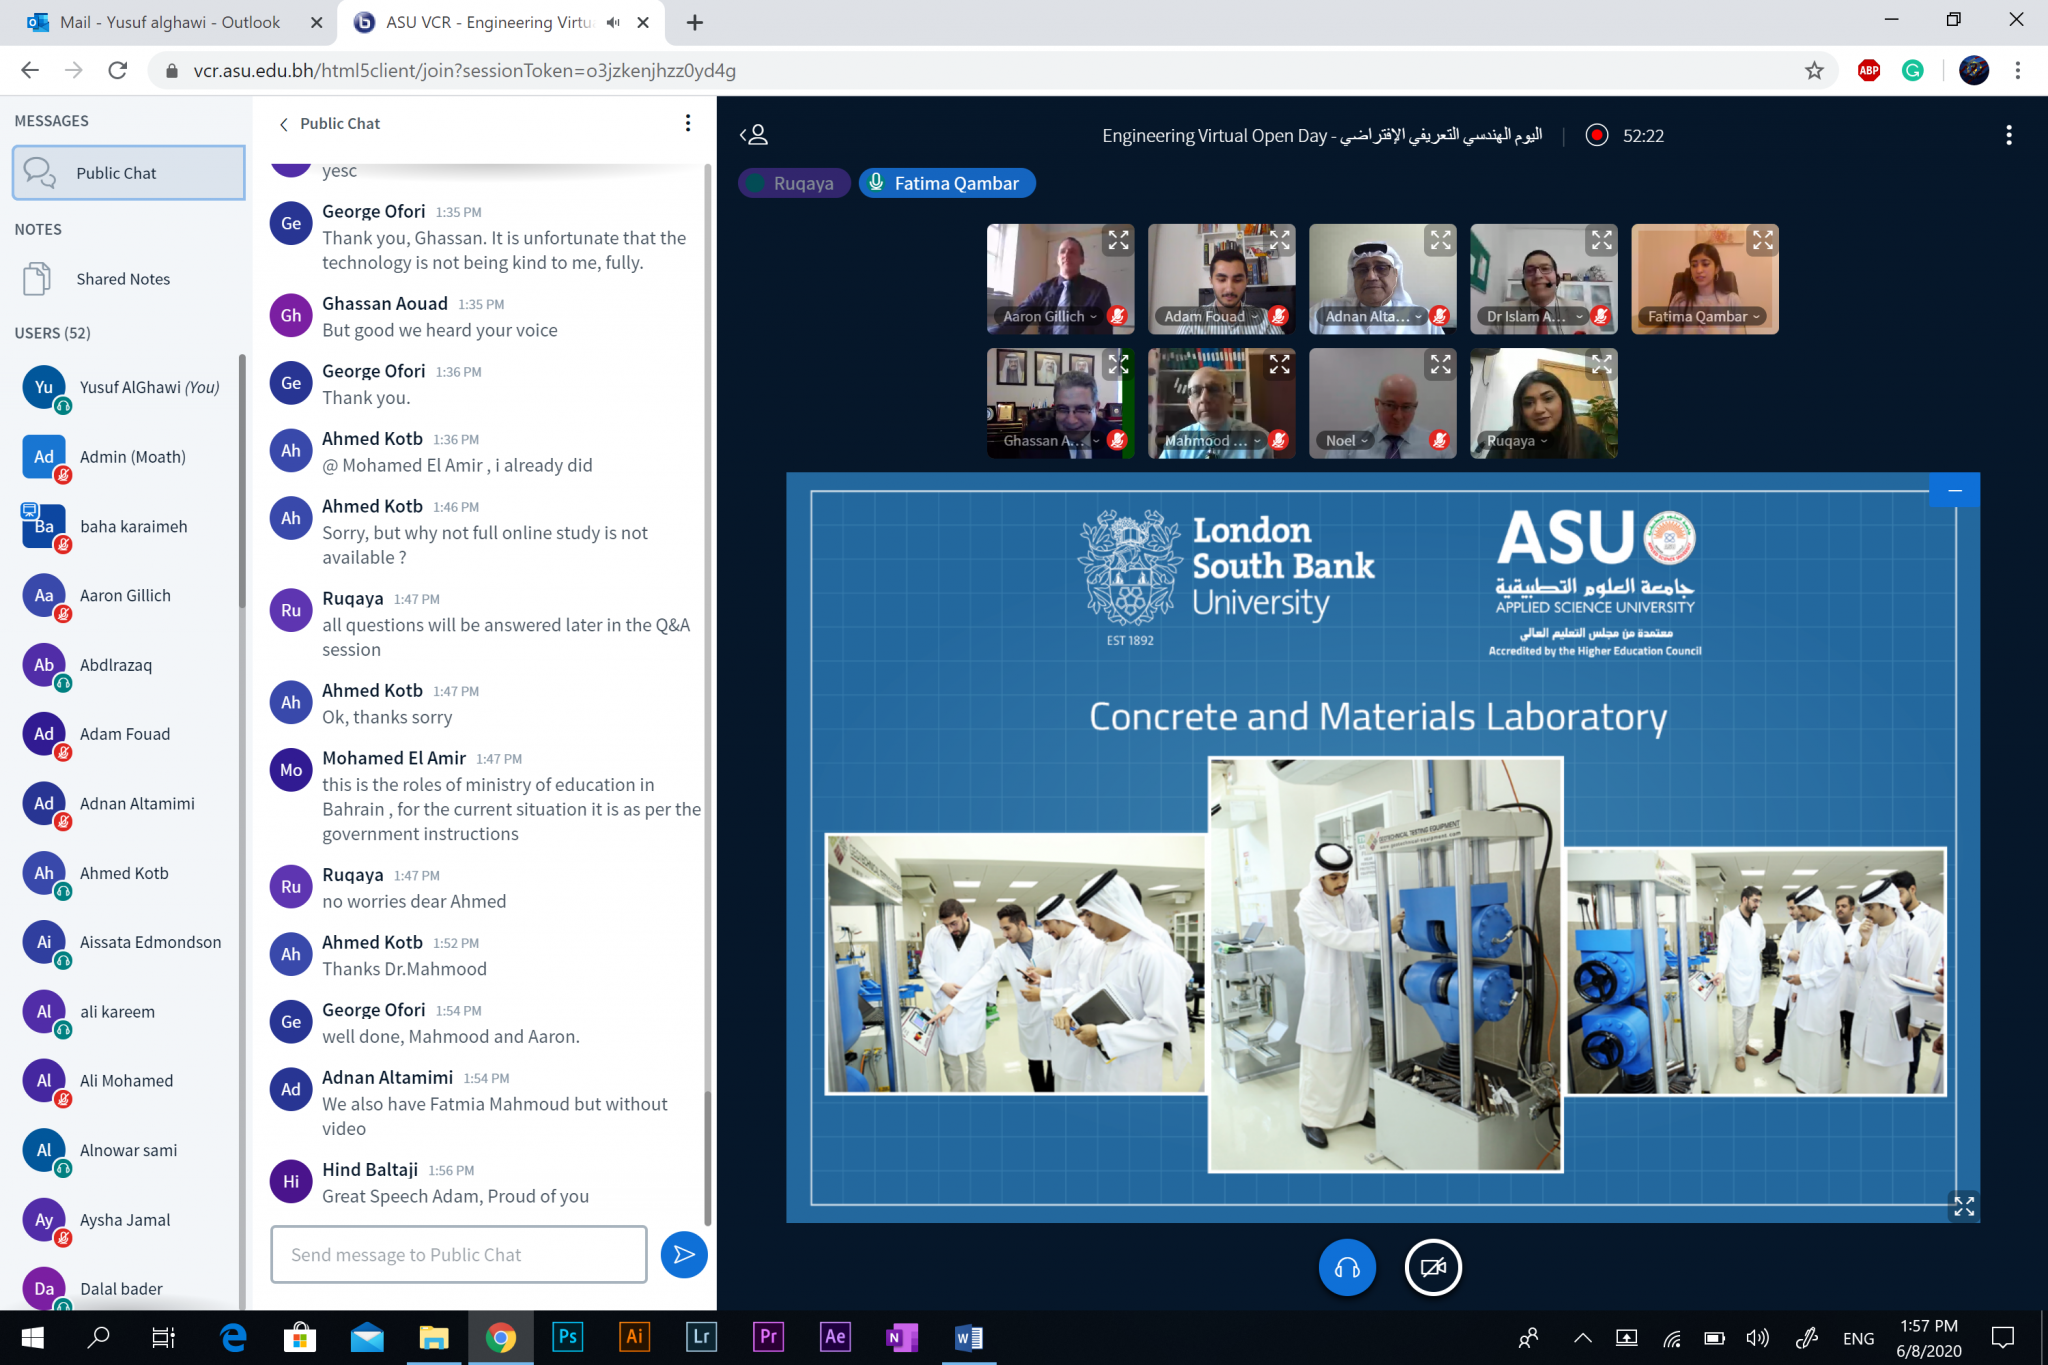The image size is (2048, 1365).
Task: Open meeting options three-dot menu
Action: (x=2009, y=135)
